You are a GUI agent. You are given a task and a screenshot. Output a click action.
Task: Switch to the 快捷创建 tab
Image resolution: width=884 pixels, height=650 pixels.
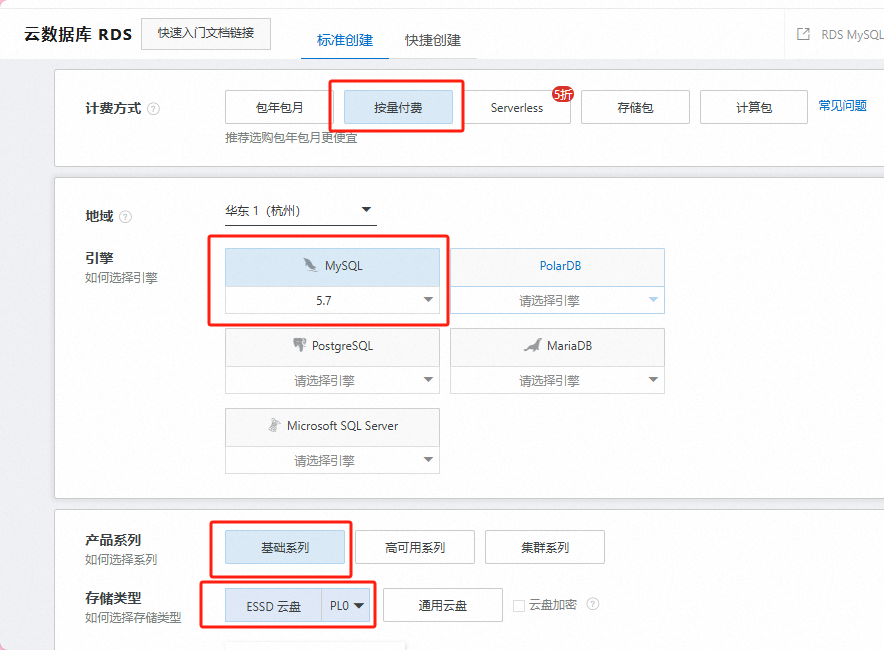[432, 40]
